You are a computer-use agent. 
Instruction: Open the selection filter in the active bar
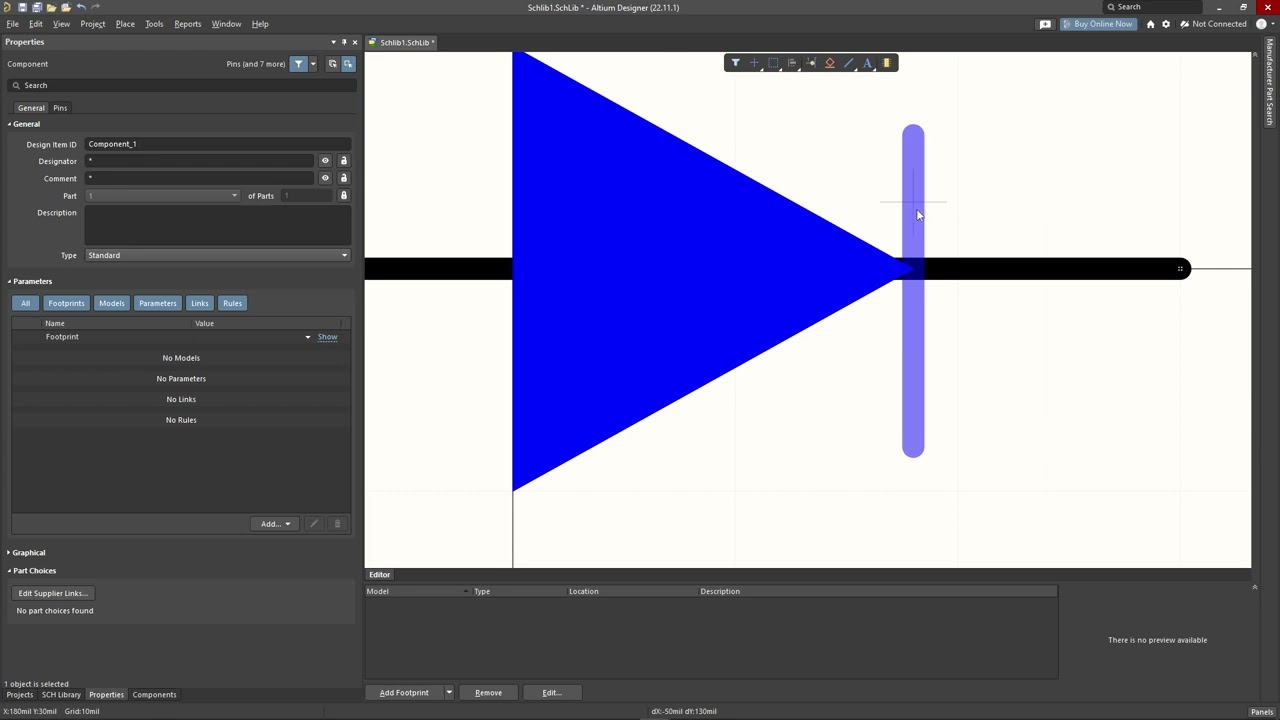[735, 63]
